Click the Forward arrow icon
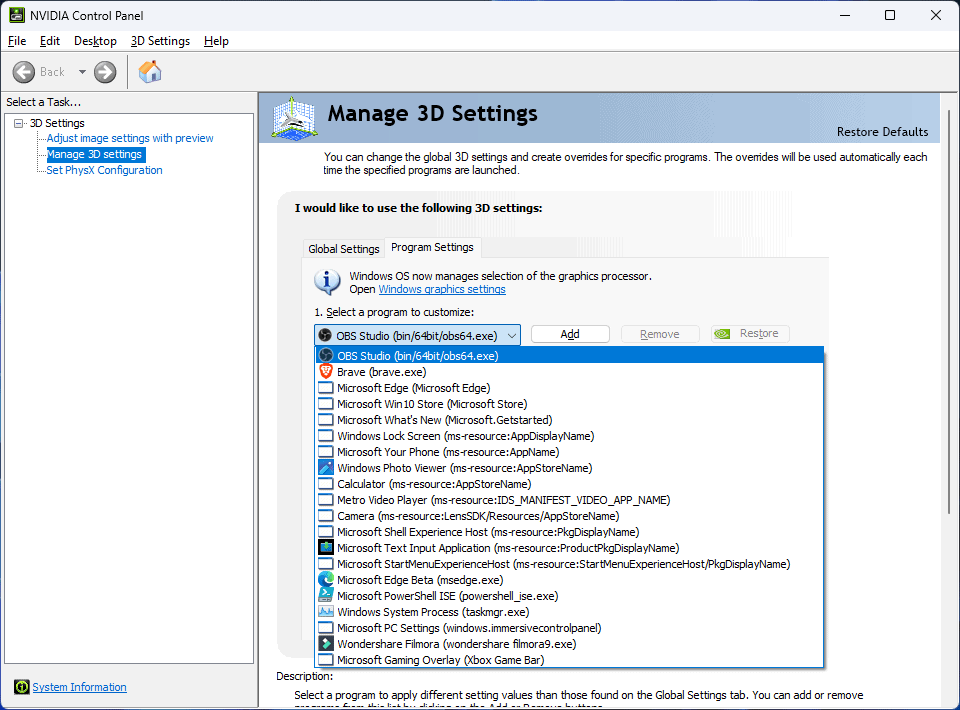 [x=105, y=72]
